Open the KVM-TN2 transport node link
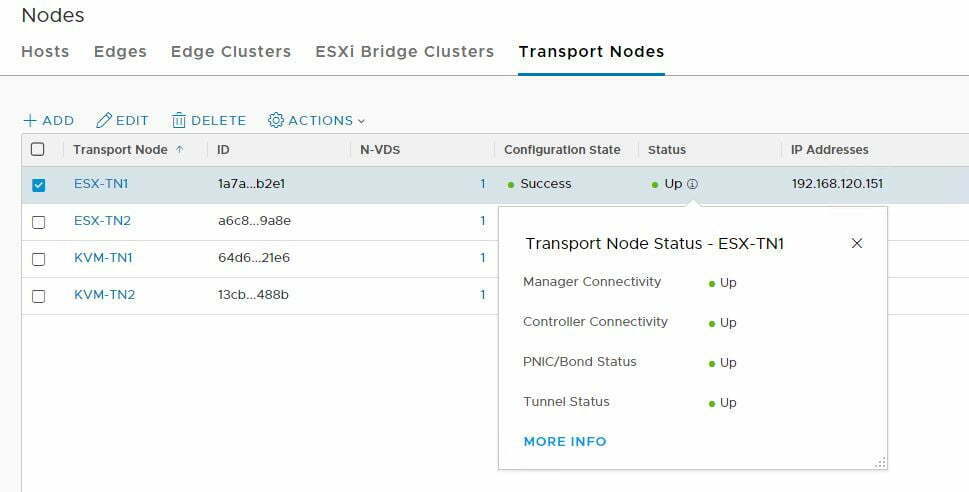 [x=104, y=295]
